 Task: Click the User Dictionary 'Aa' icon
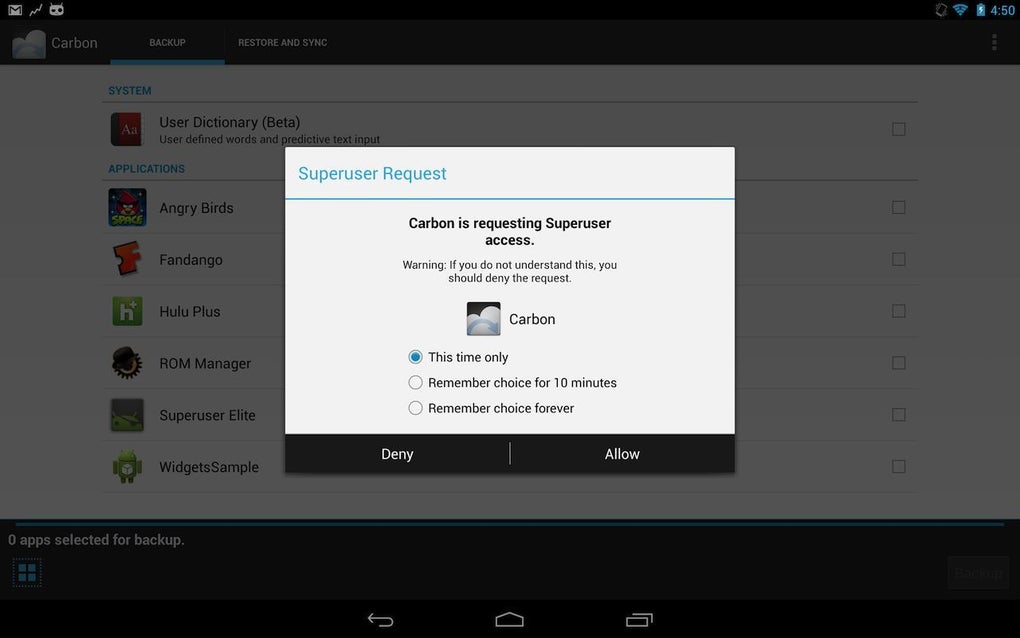coord(126,129)
